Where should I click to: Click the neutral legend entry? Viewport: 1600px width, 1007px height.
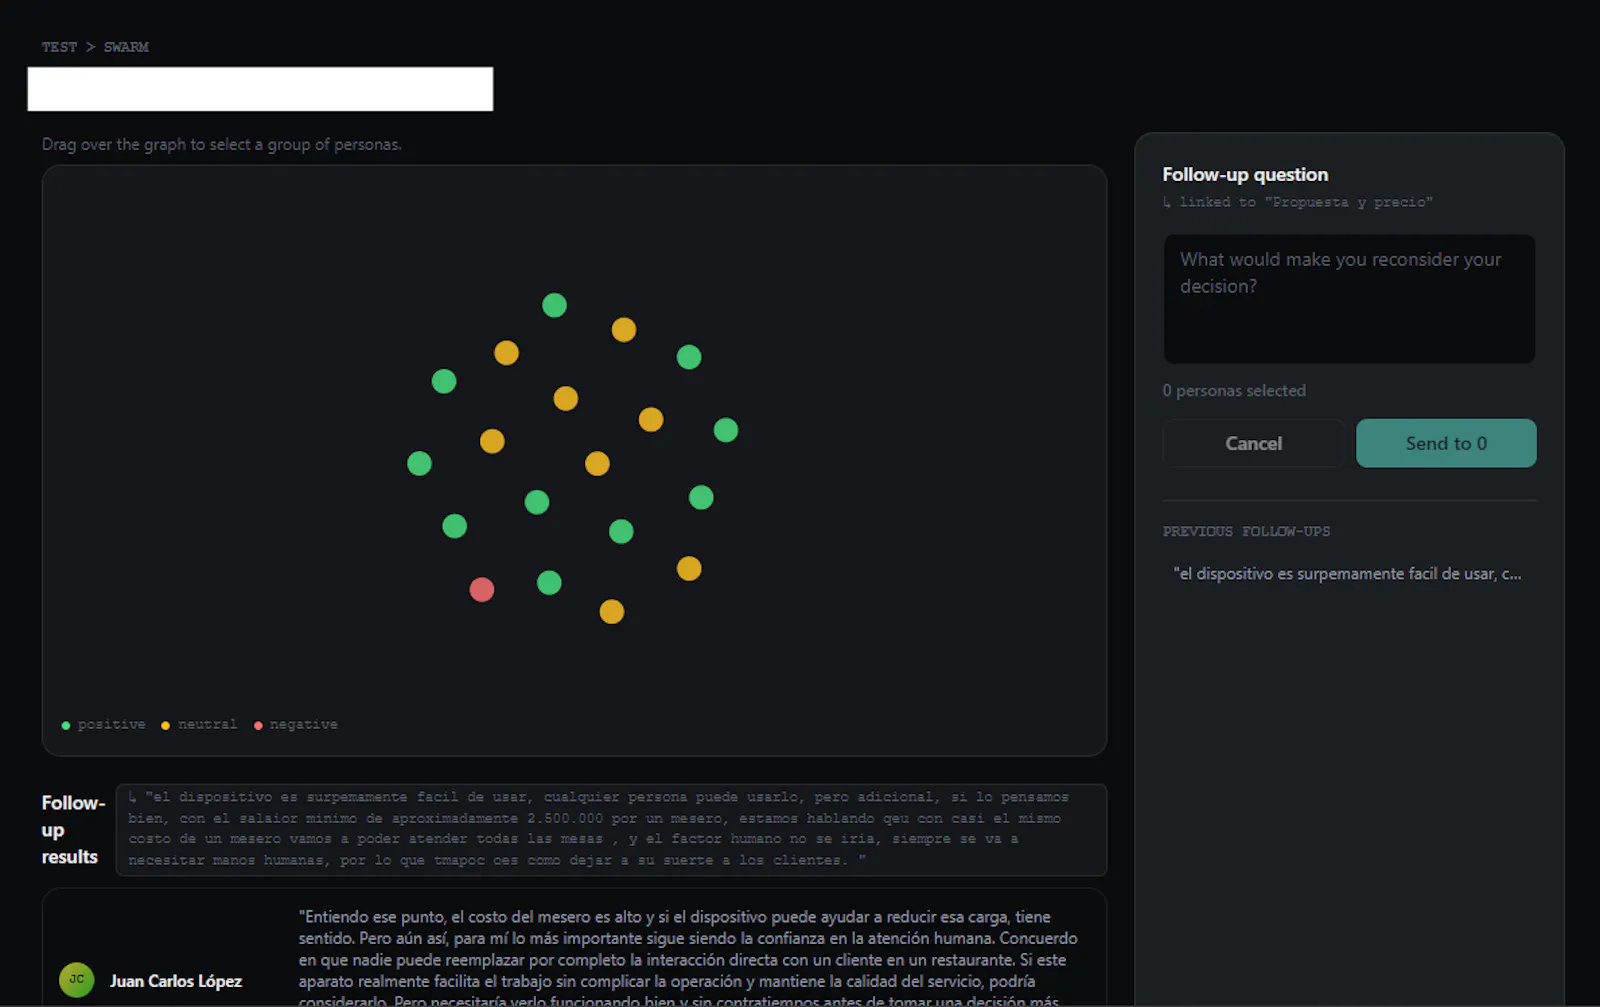(199, 724)
